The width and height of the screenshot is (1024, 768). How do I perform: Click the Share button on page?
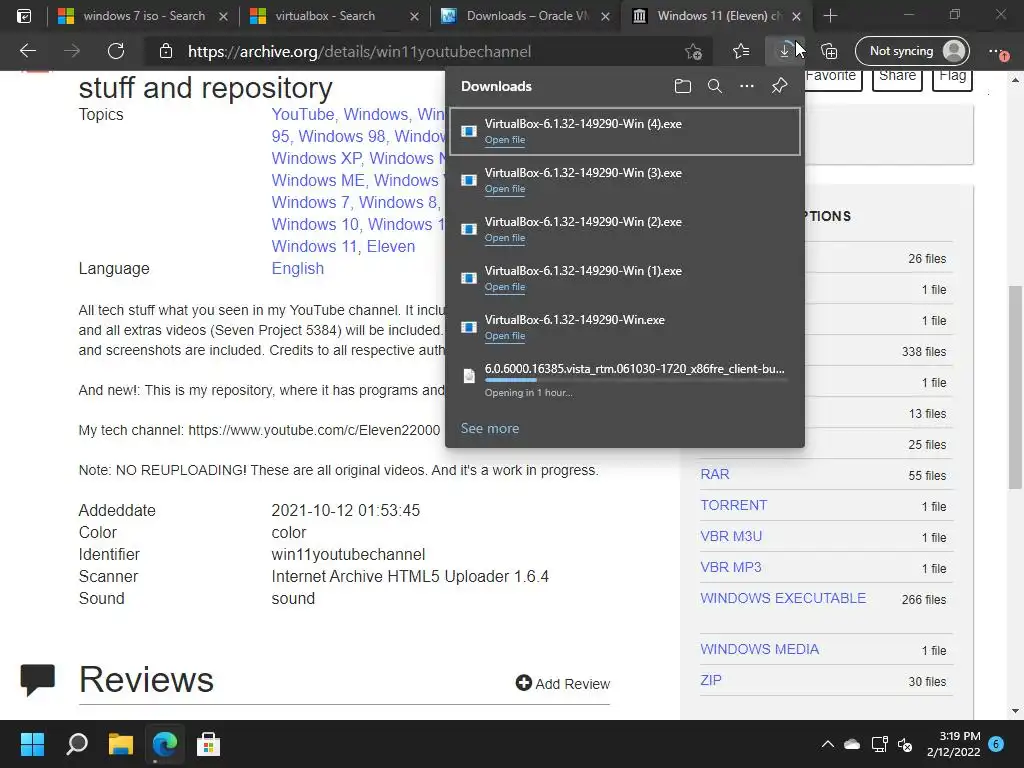[897, 76]
